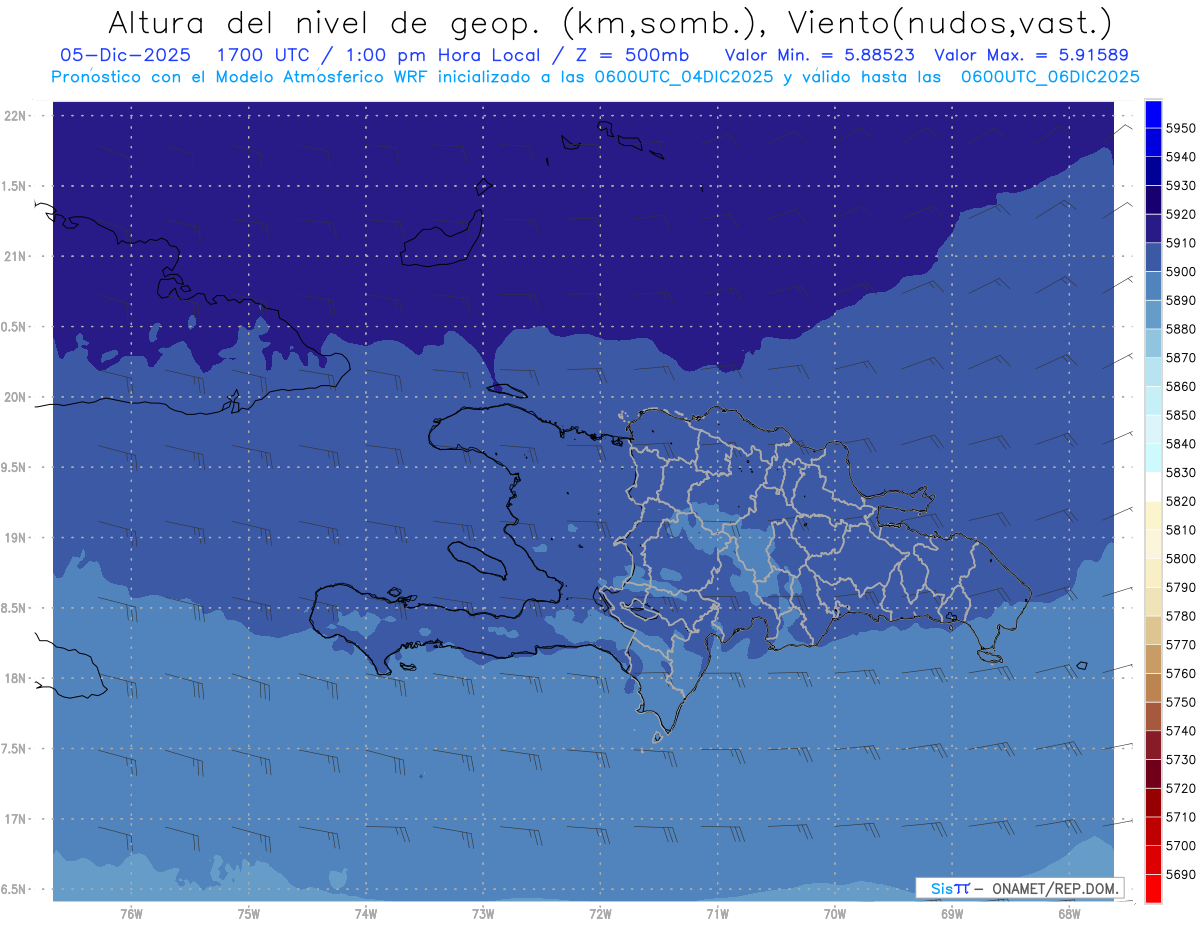Click the '5690' legend value
The height and width of the screenshot is (927, 1200).
pos(1181,874)
